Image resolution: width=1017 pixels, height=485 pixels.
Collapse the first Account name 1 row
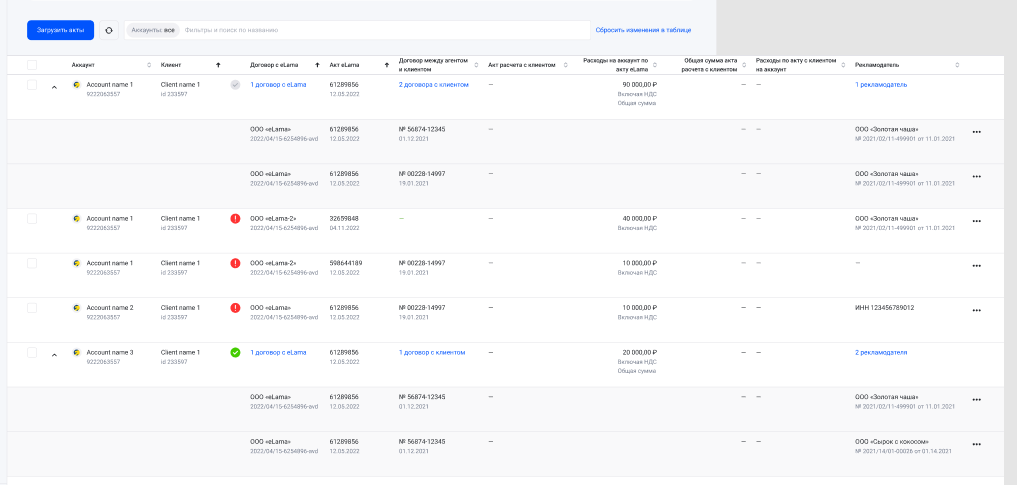[x=54, y=87]
